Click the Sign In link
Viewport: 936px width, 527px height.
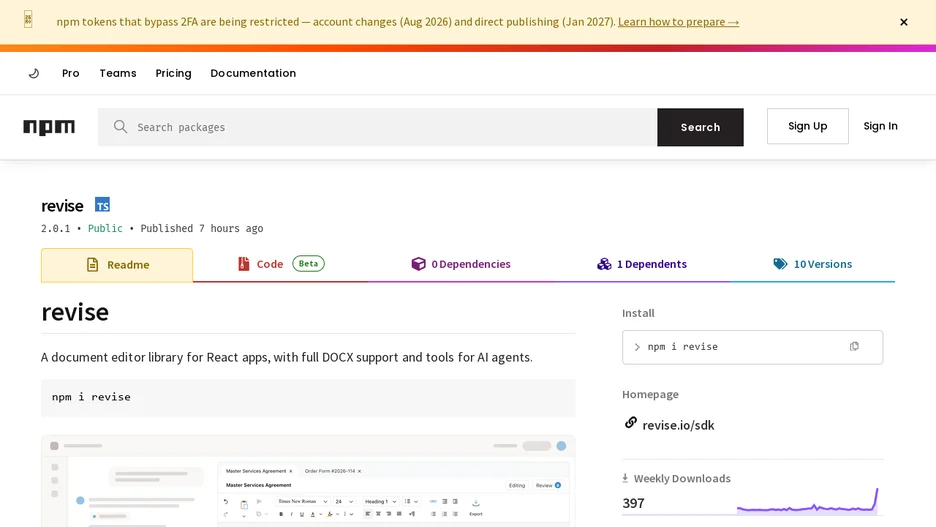(880, 126)
